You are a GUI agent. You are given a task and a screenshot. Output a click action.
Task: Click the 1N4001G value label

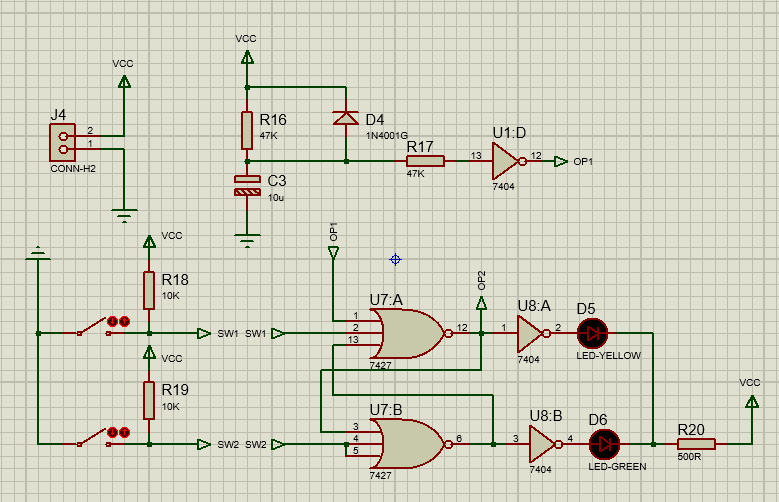tap(387, 136)
